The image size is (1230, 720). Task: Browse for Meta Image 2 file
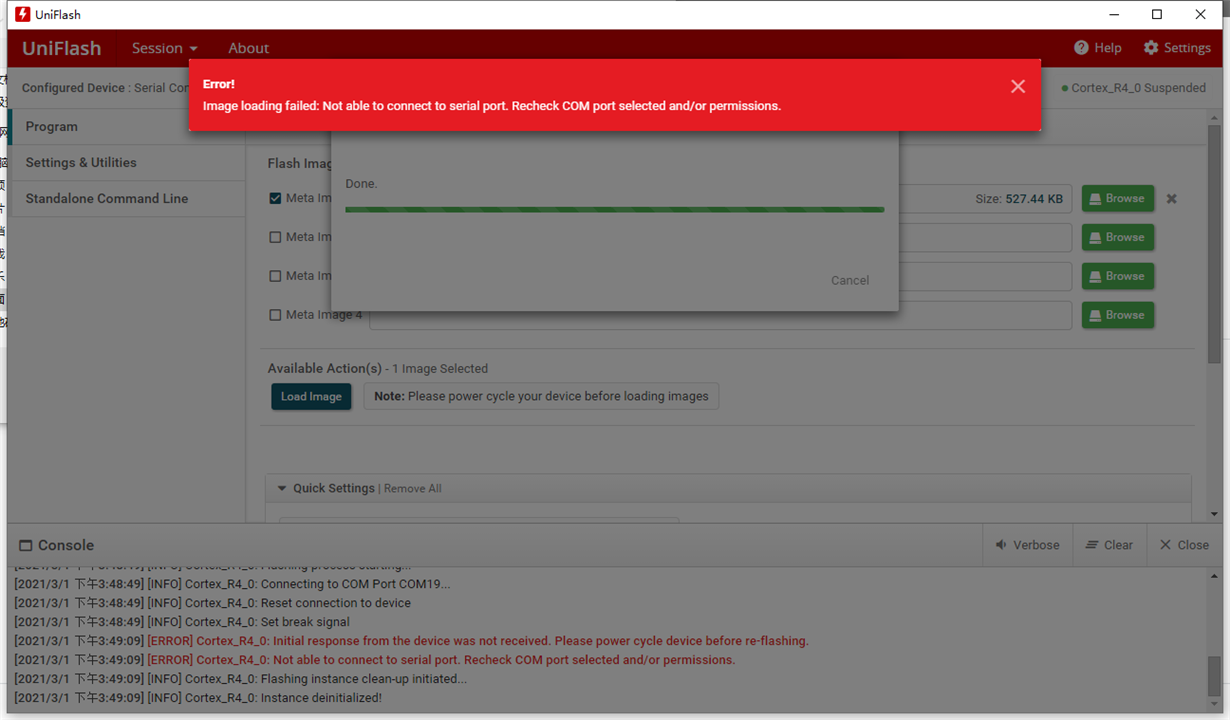[1117, 237]
